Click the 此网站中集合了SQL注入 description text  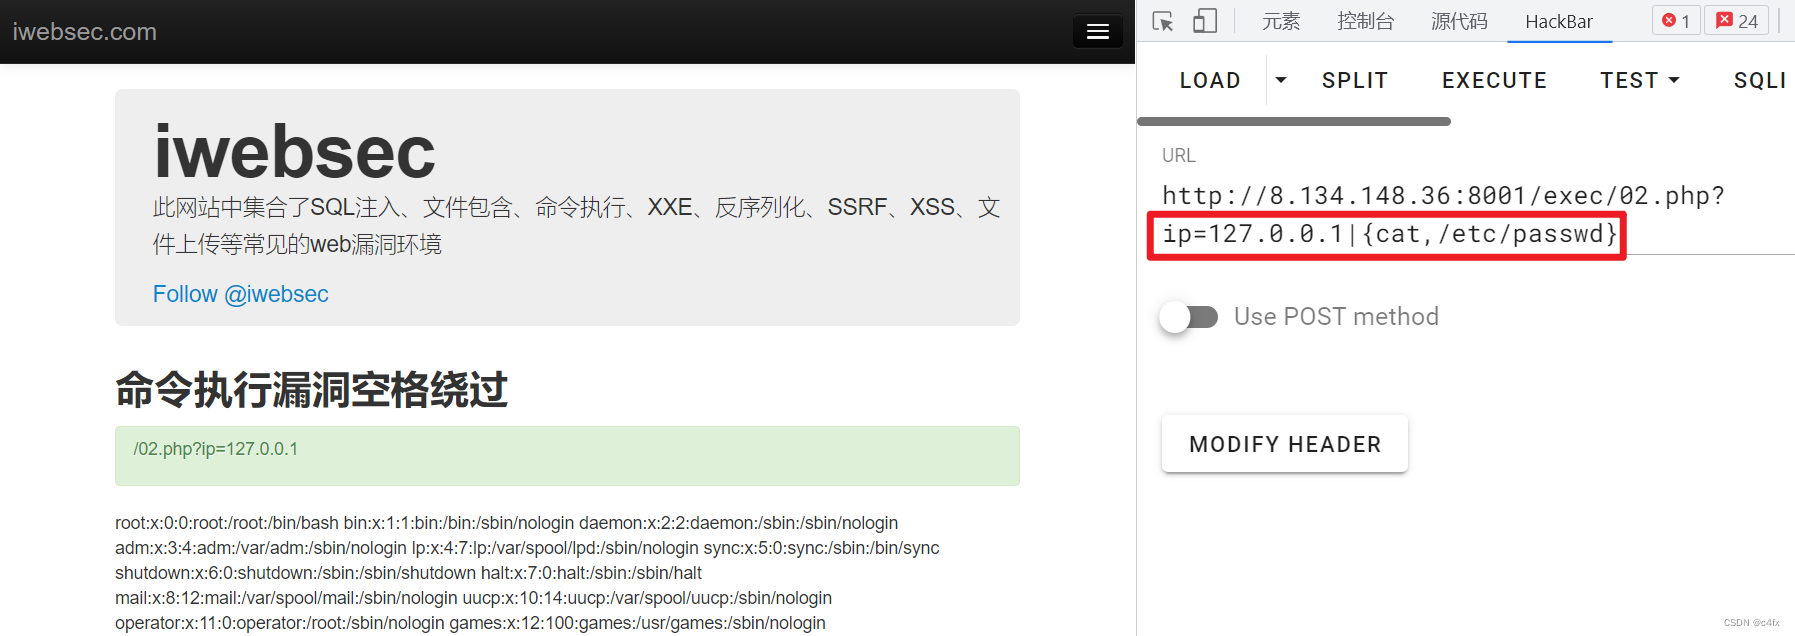[x=576, y=225]
